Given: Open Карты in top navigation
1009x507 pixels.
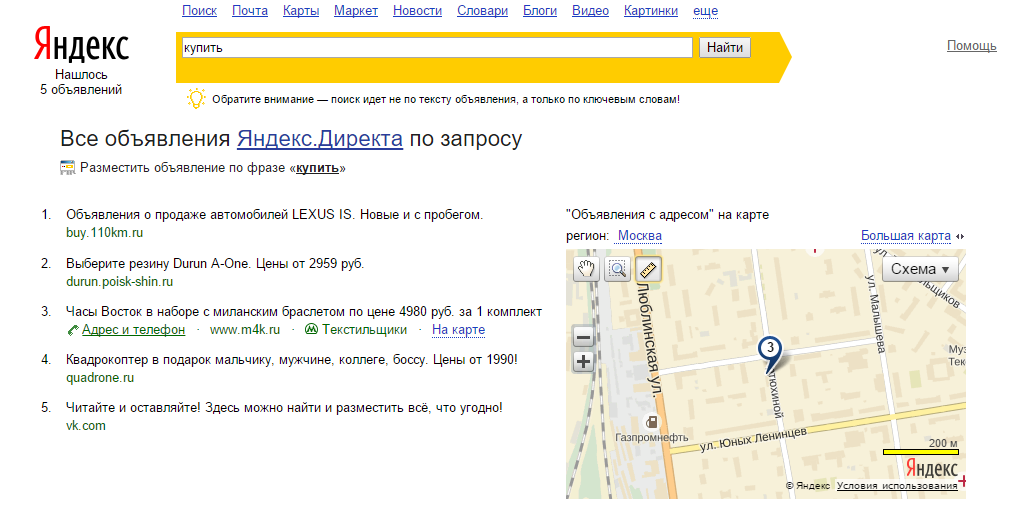Looking at the screenshot, I should pyautogui.click(x=301, y=11).
